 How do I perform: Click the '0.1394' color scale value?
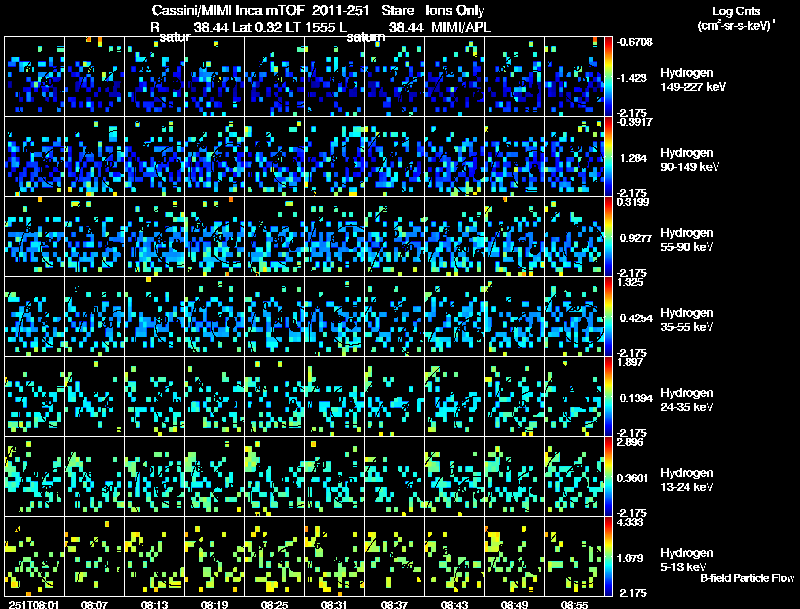636,398
